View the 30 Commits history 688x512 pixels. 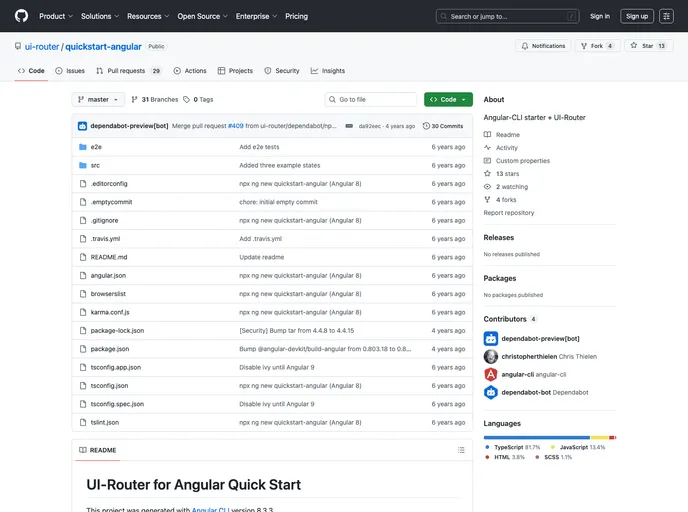(443, 126)
